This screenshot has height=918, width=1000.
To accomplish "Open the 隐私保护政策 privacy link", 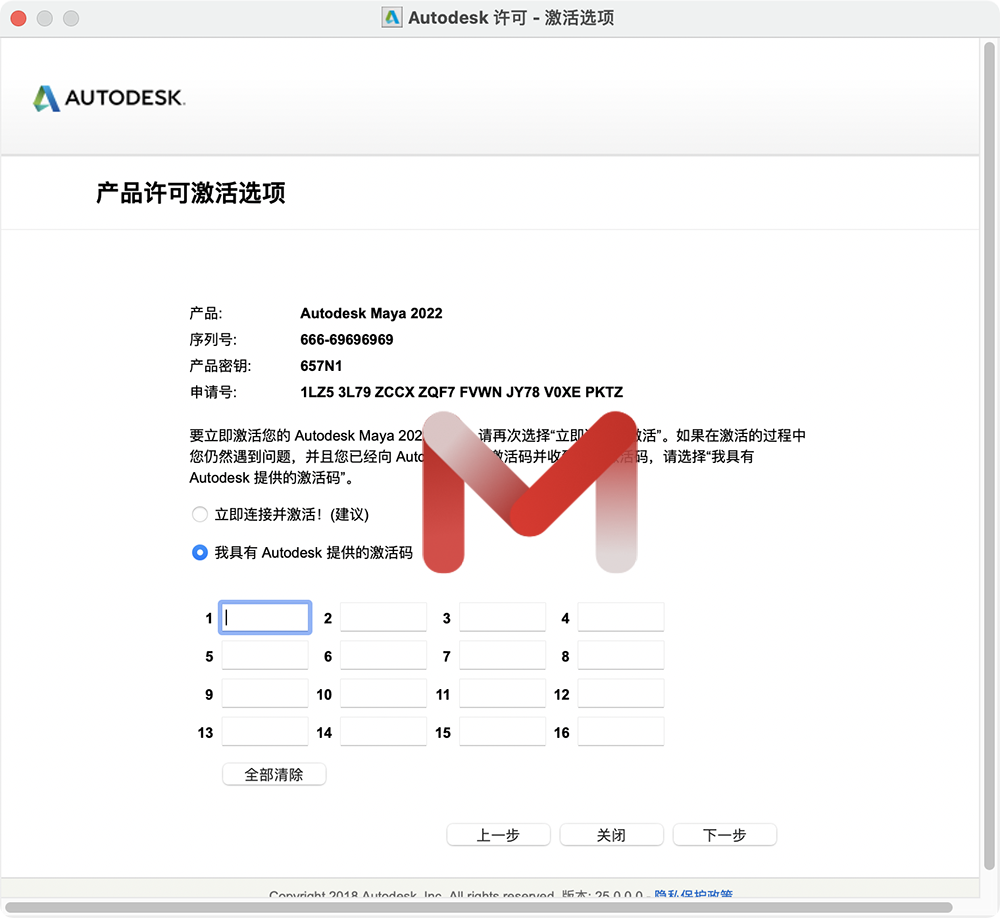I will [693, 894].
